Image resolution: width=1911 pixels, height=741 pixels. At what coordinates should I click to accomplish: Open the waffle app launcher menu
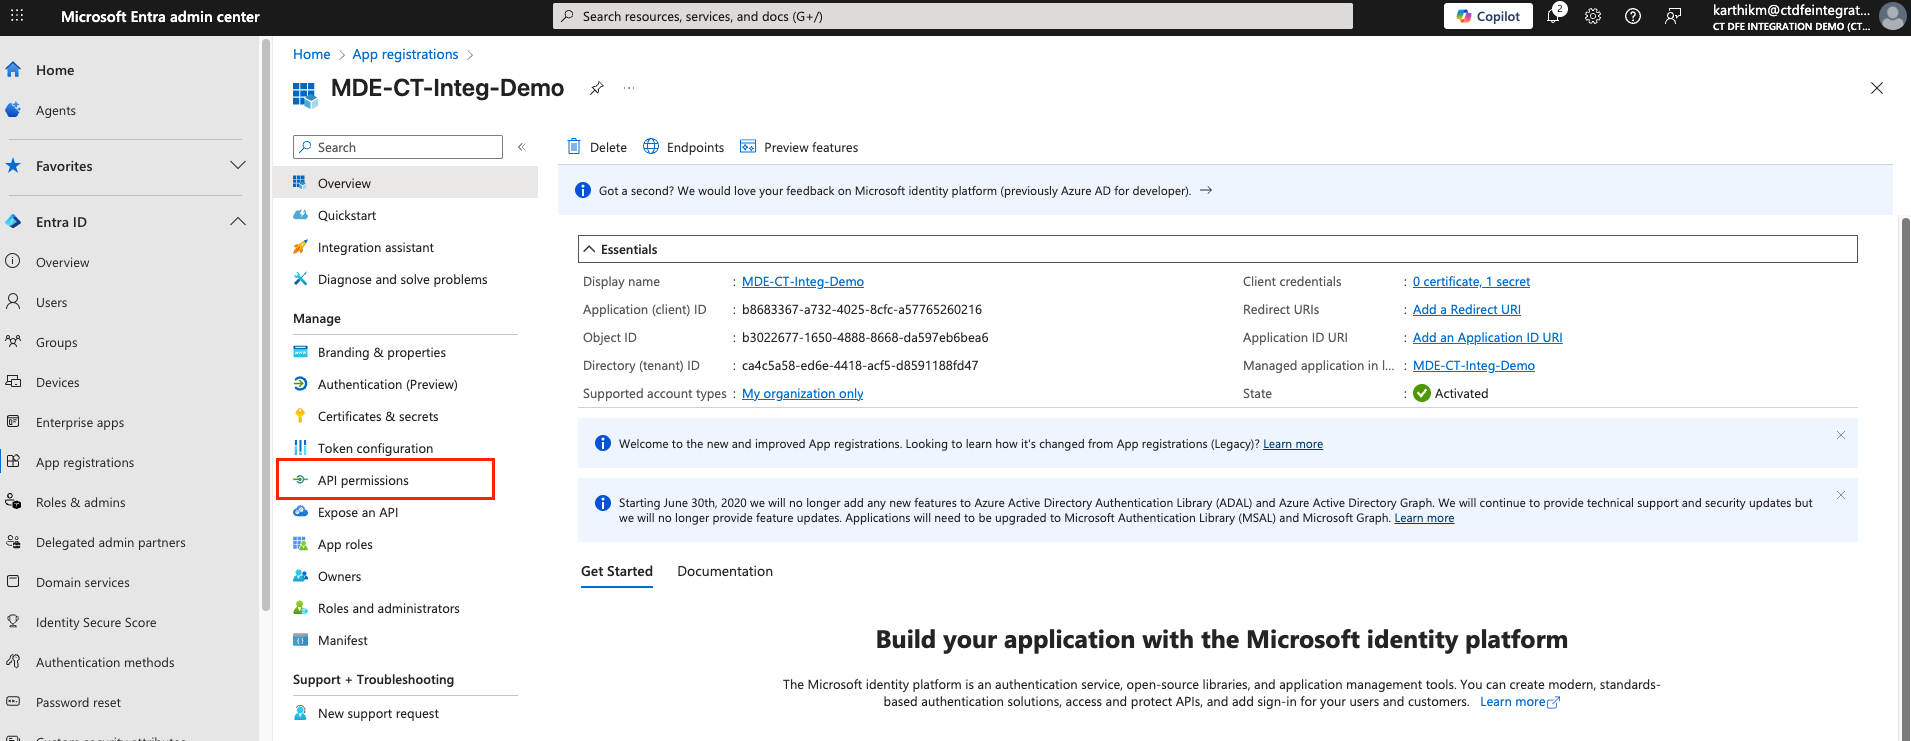pyautogui.click(x=17, y=16)
